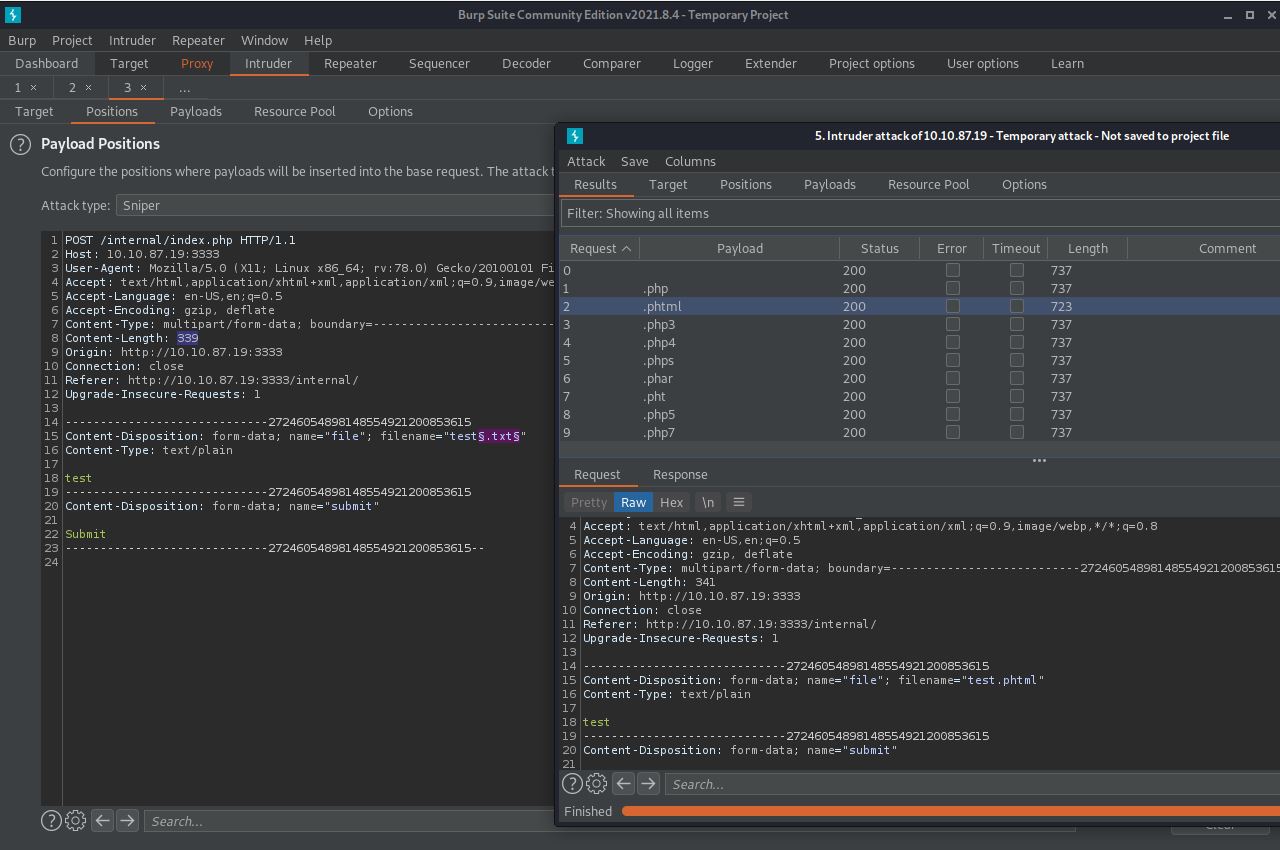This screenshot has height=850, width=1280.
Task: Open the Save menu in attack window
Action: [x=635, y=161]
